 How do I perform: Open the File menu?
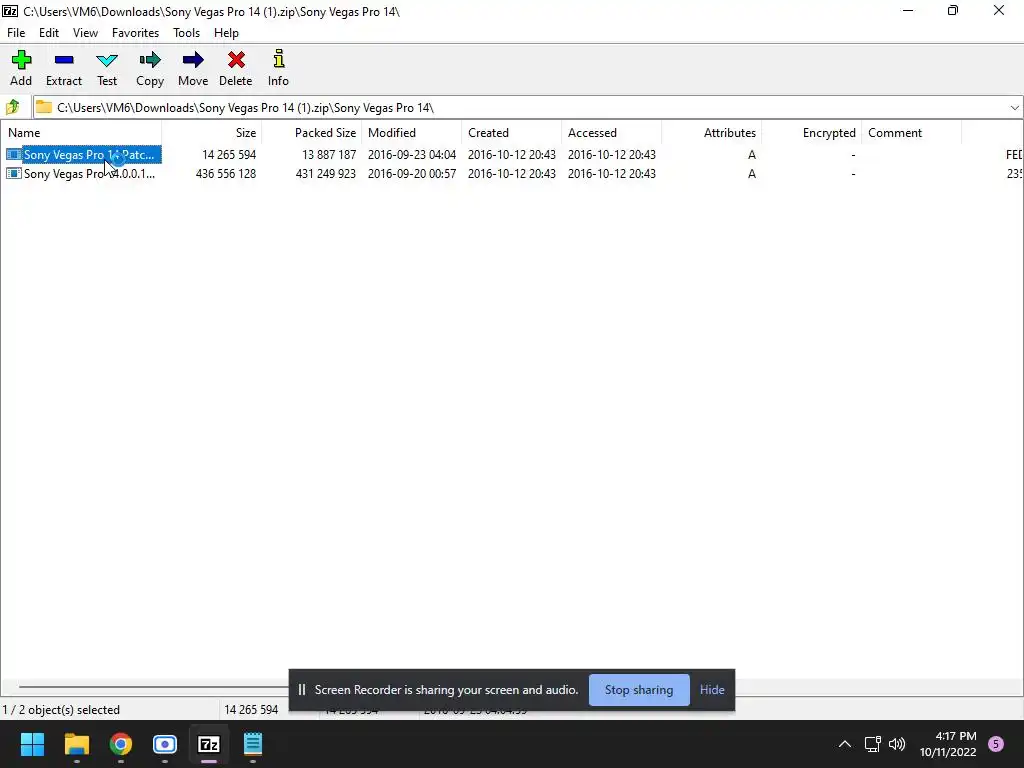[16, 33]
